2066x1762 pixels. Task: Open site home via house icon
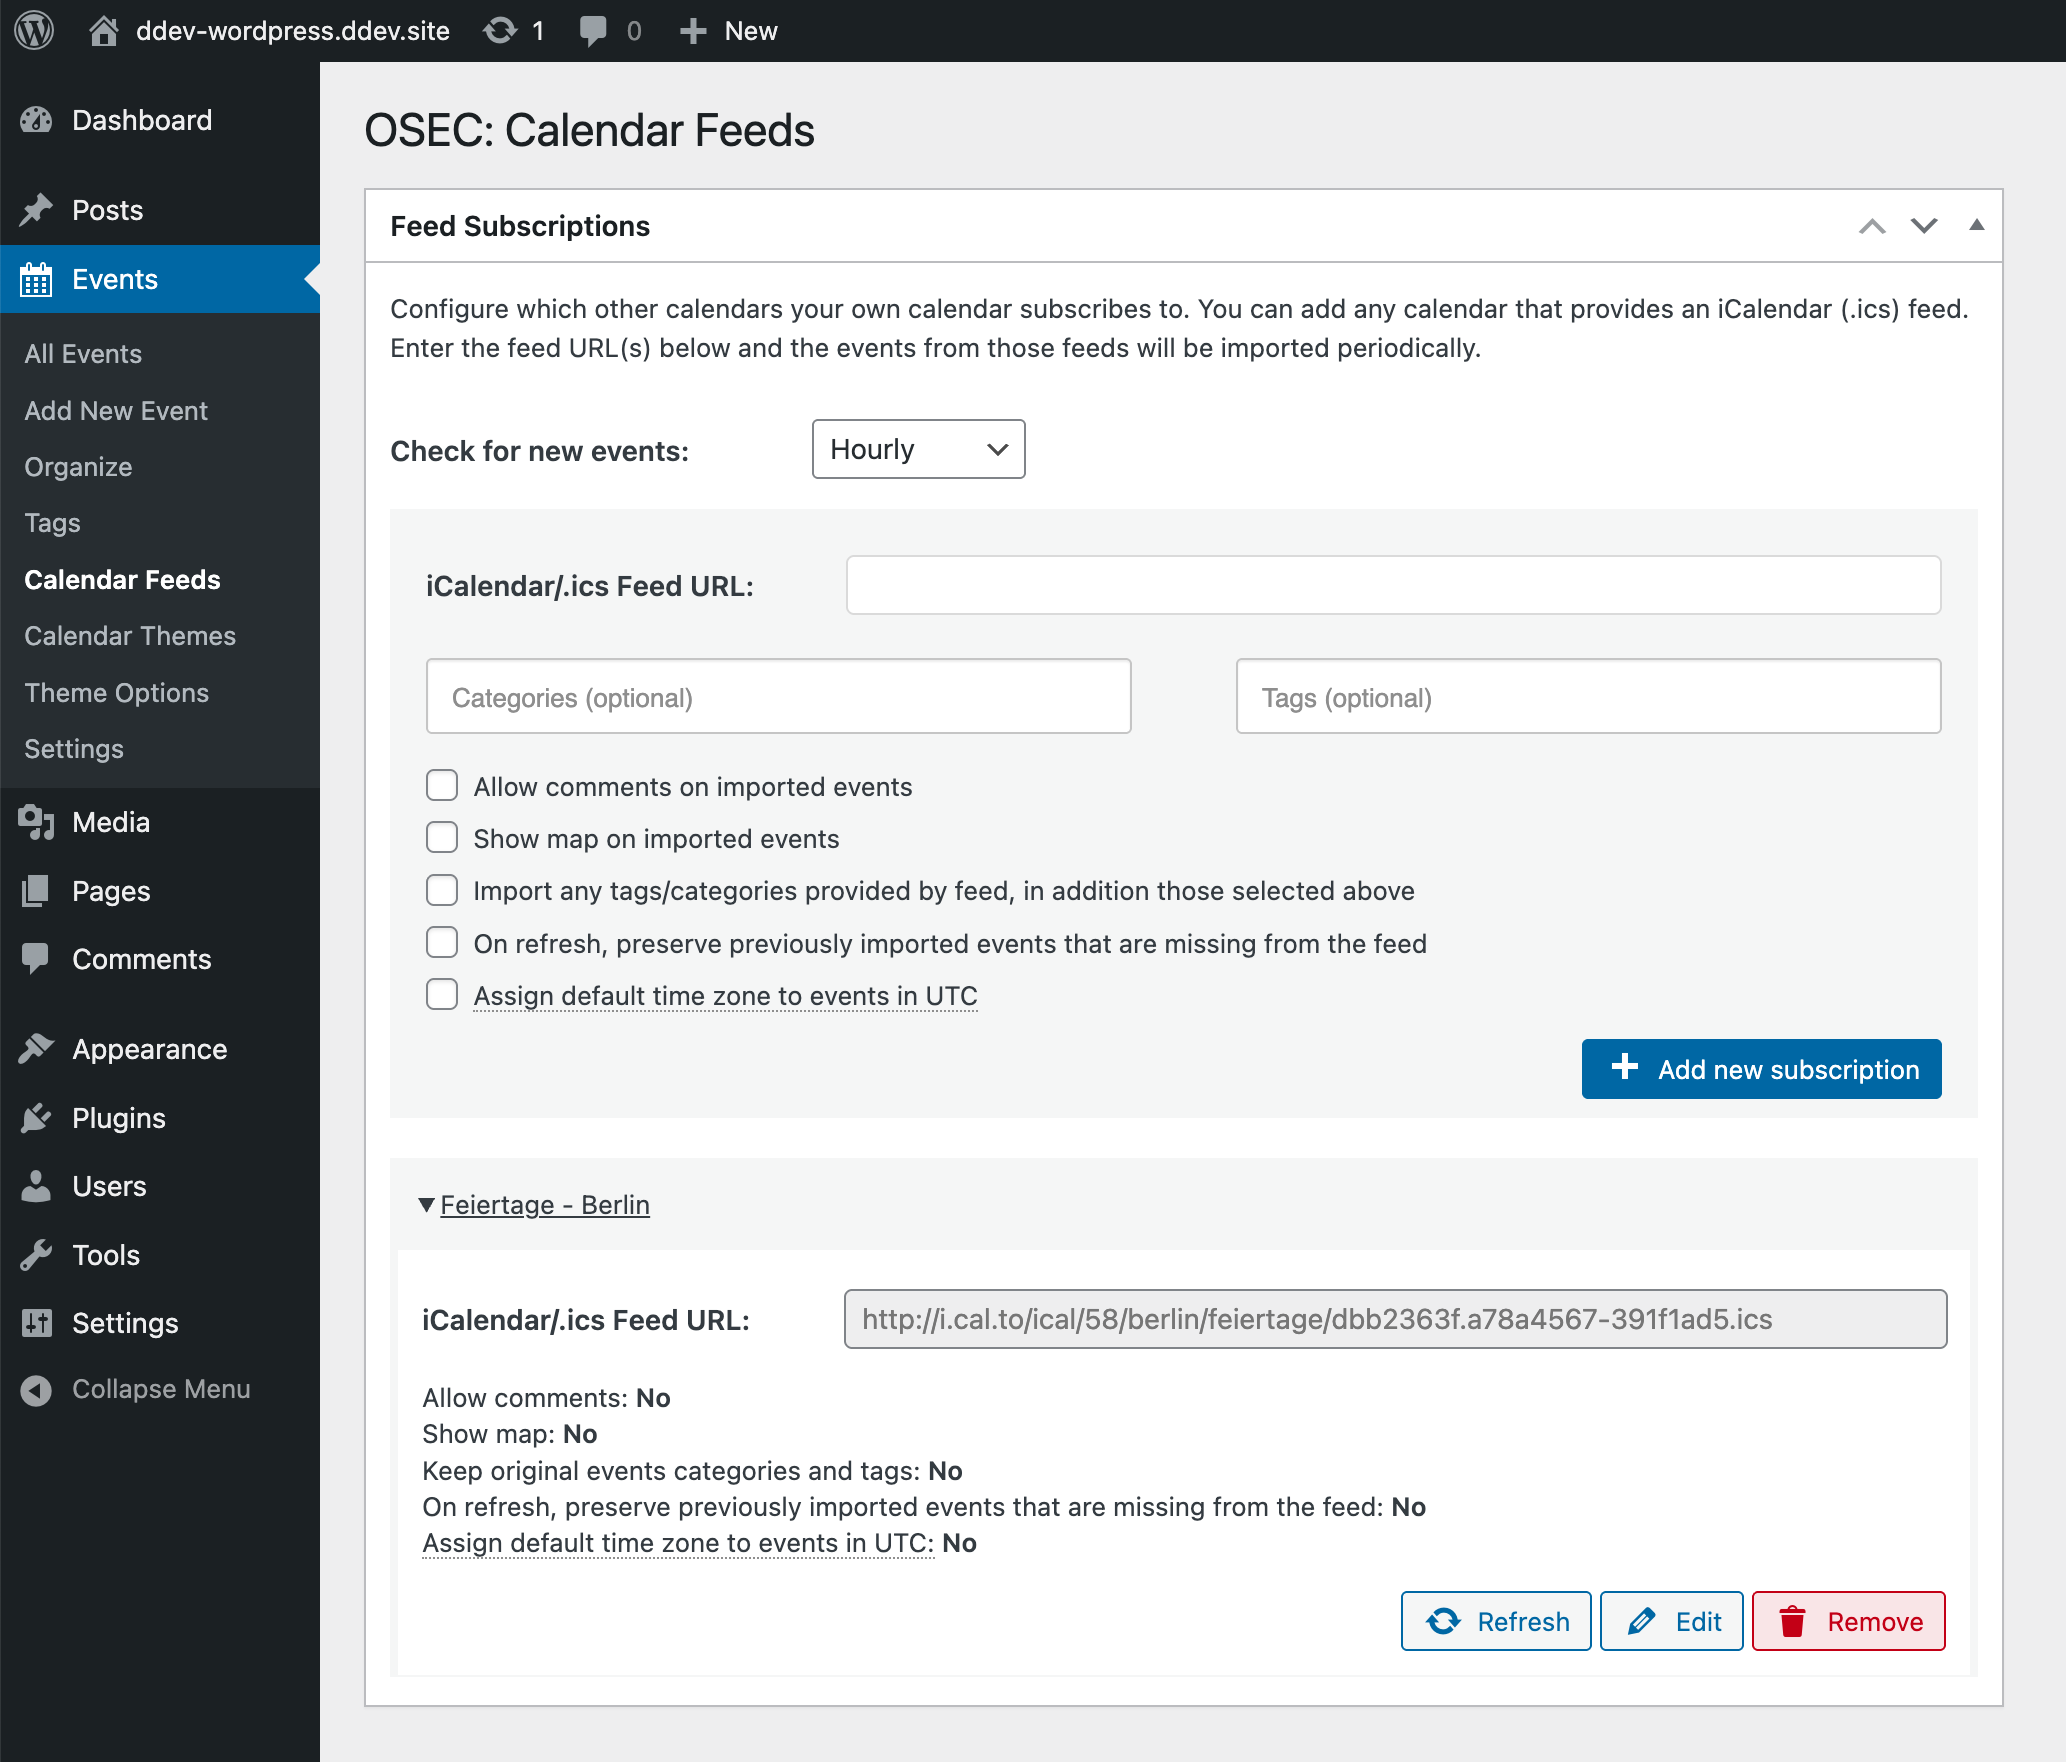[x=103, y=30]
